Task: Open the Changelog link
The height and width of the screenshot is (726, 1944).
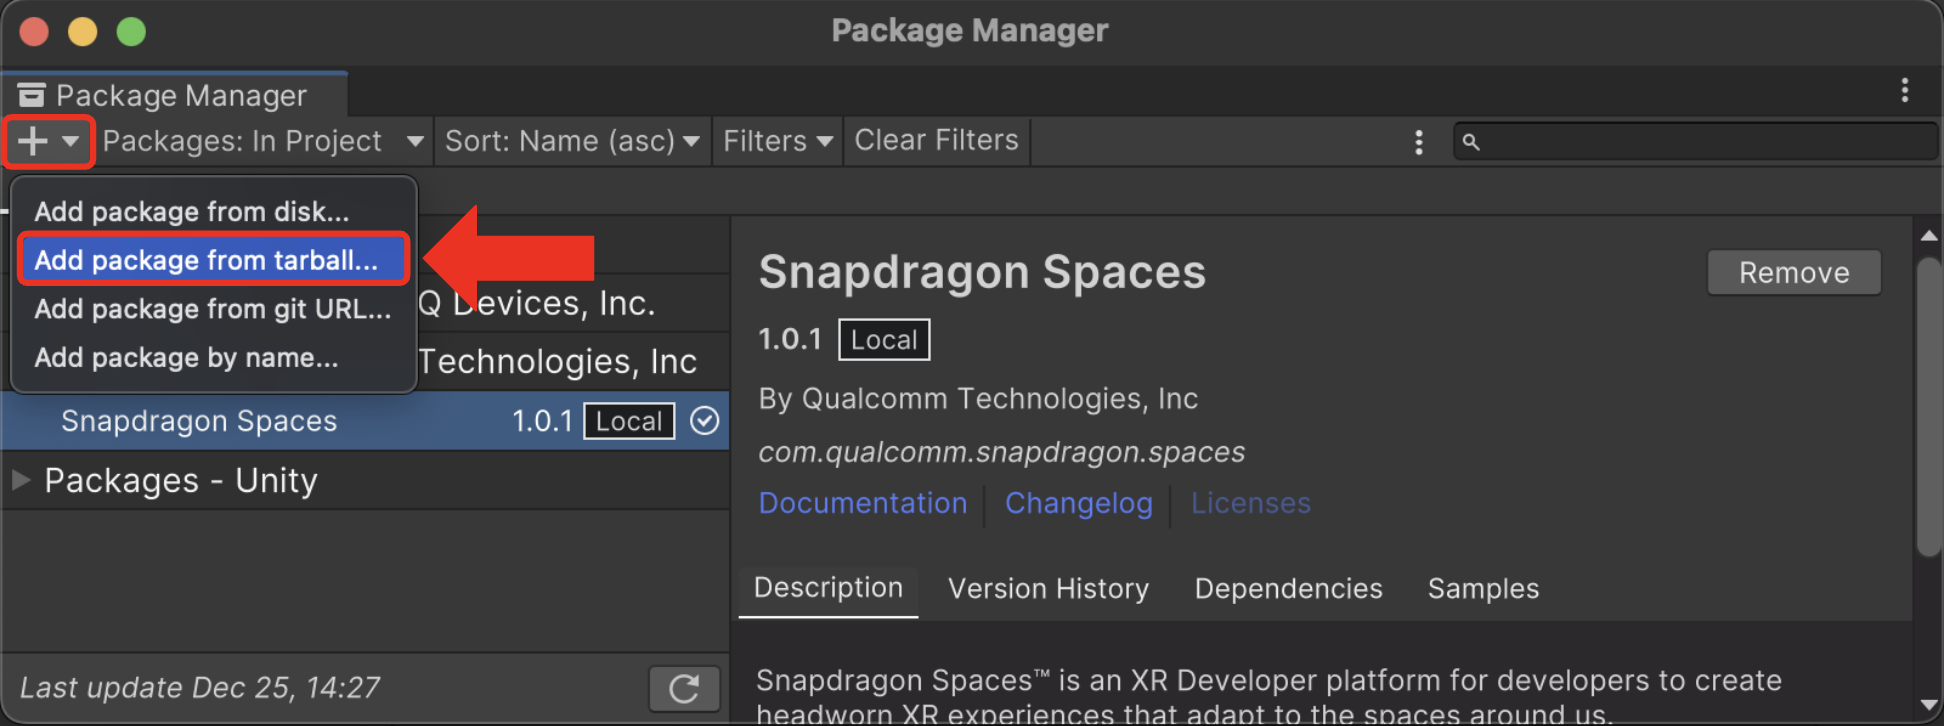Action: click(1078, 503)
